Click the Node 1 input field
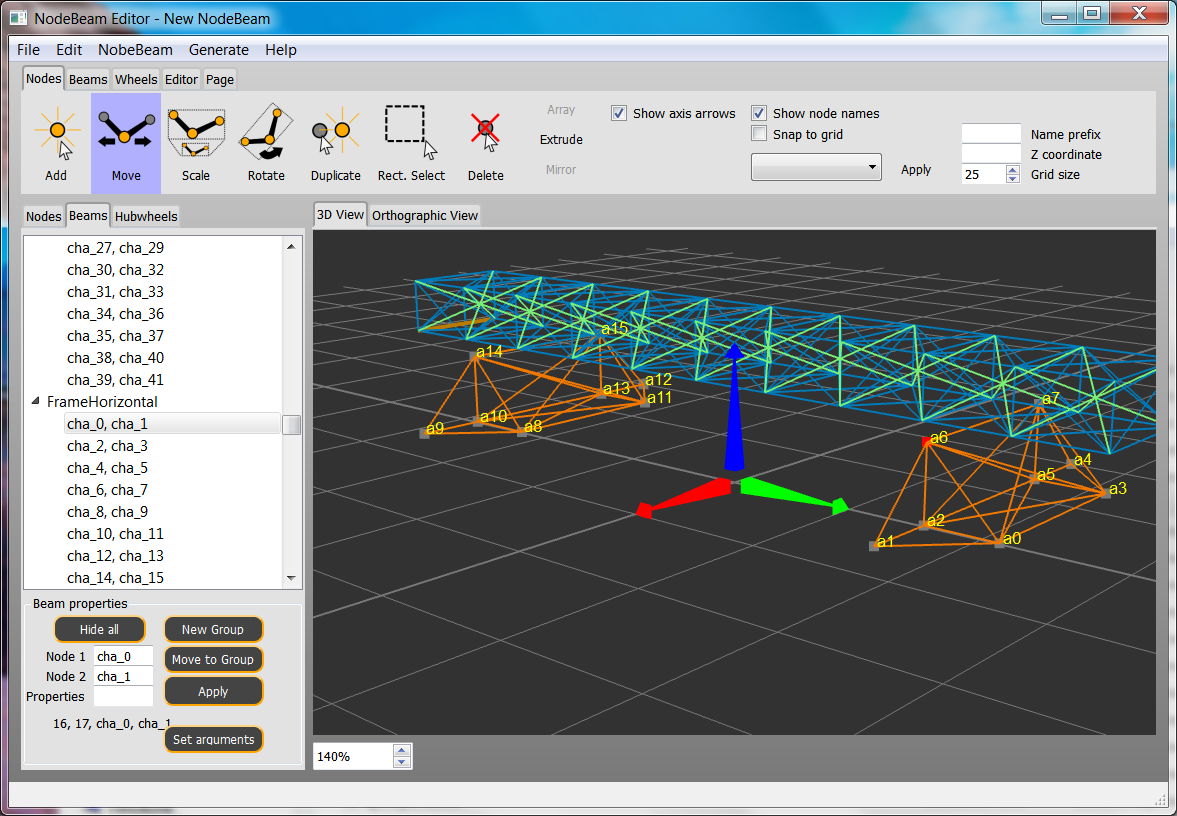The width and height of the screenshot is (1177, 816). tap(123, 656)
